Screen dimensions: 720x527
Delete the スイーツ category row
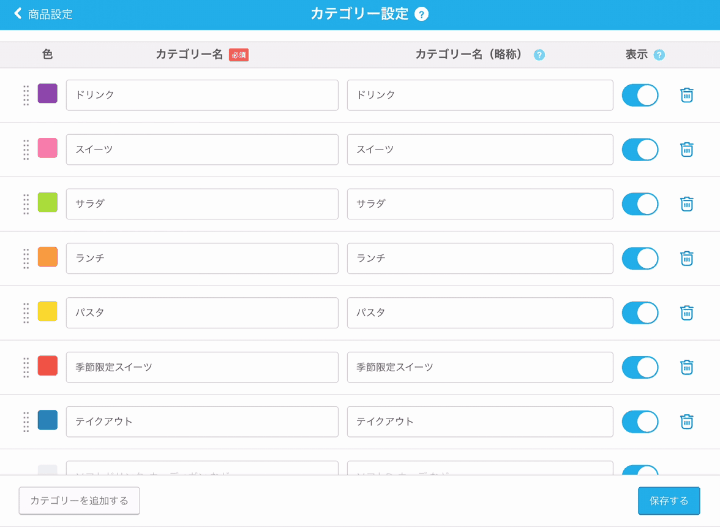(686, 149)
